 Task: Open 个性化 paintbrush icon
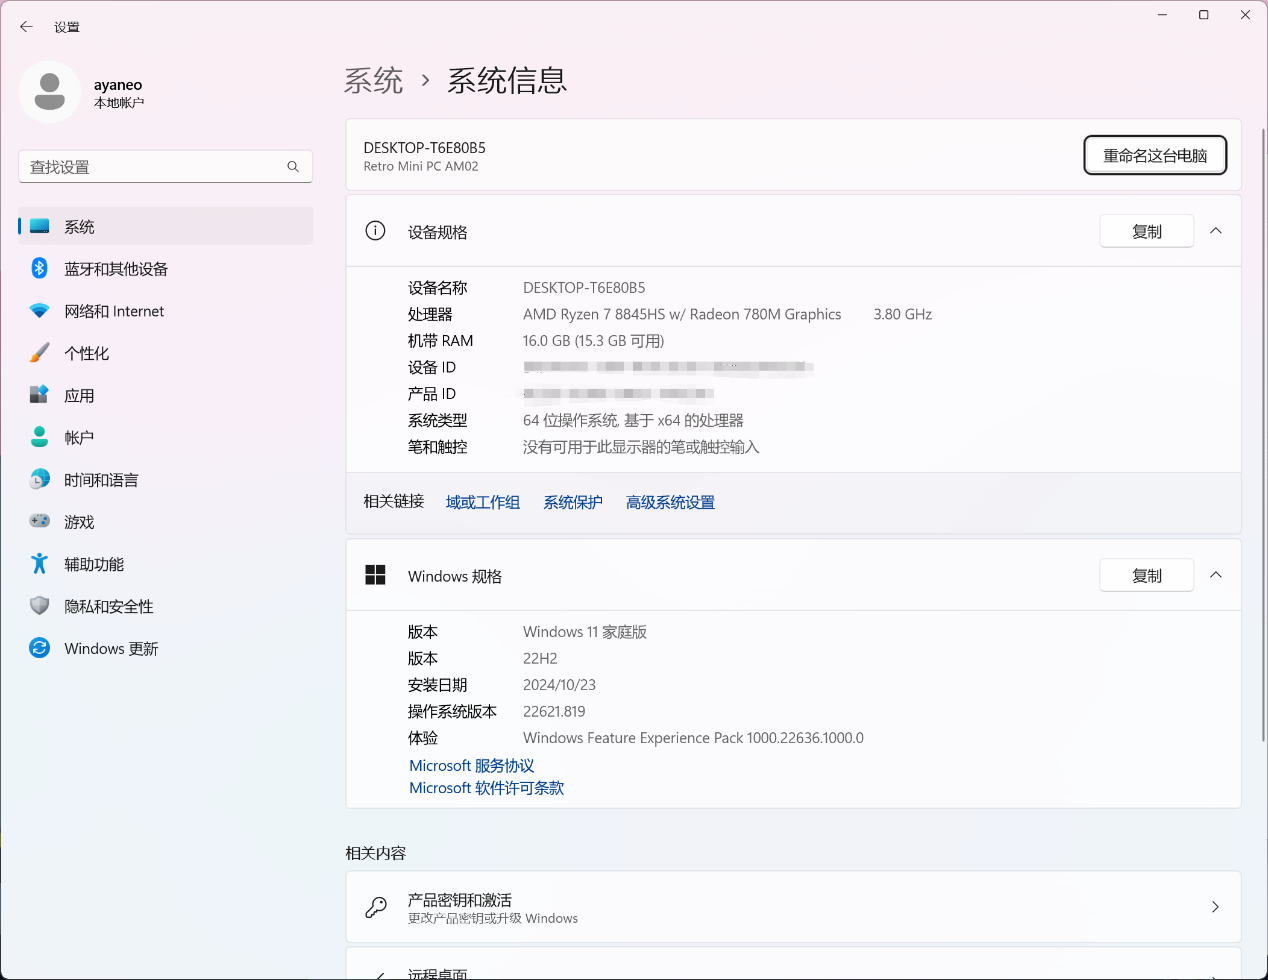pyautogui.click(x=39, y=353)
